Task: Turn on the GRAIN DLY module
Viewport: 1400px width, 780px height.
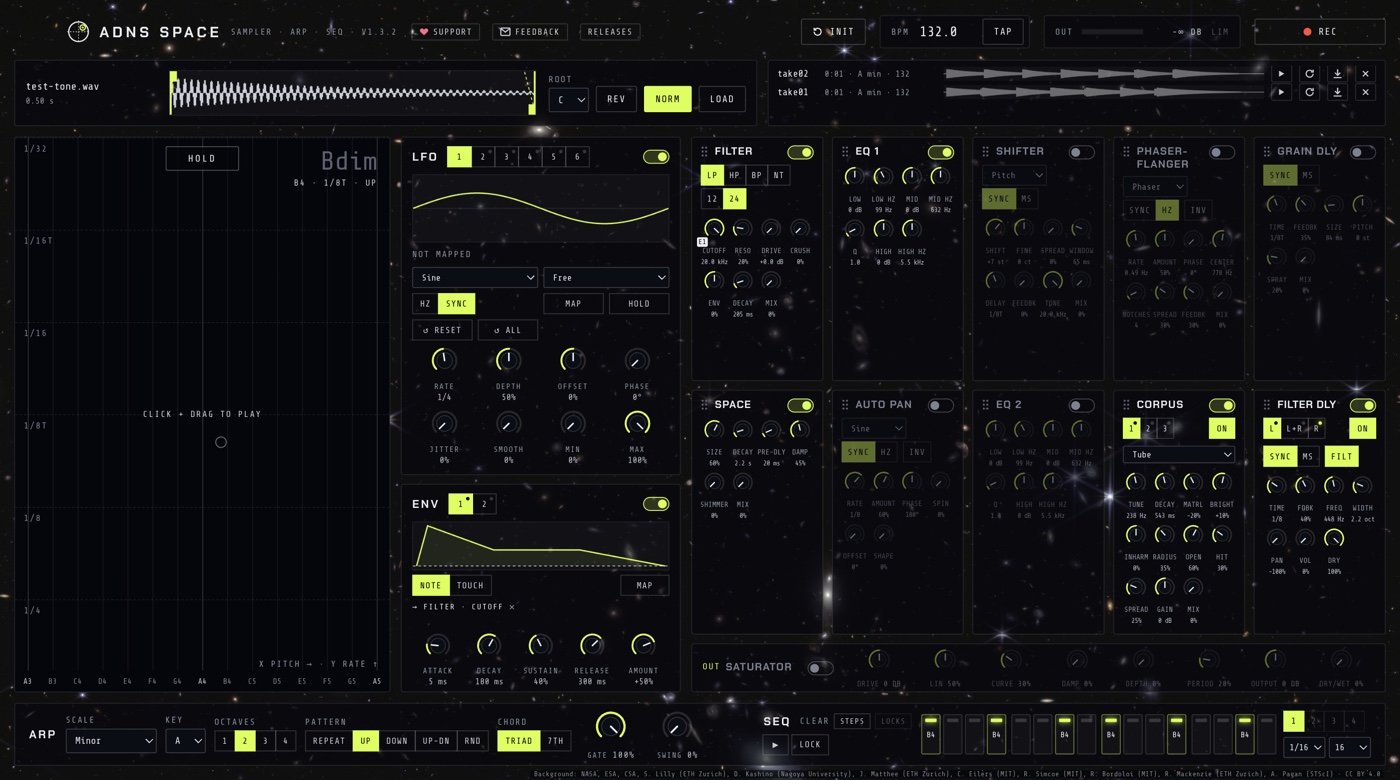Action: pyautogui.click(x=1362, y=152)
